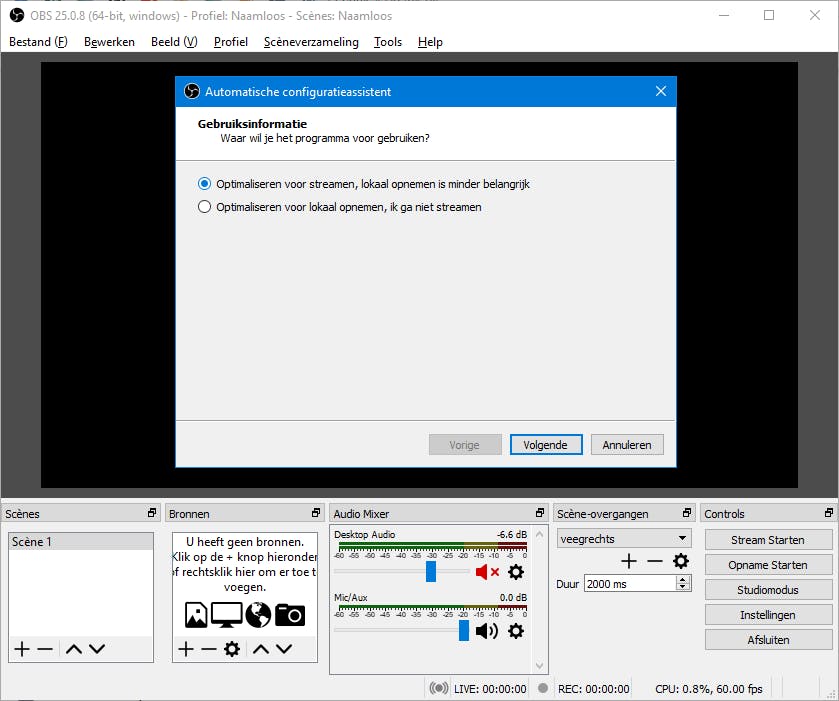The height and width of the screenshot is (701, 839).
Task: Move scene down arrow in Scènes panel
Action: point(97,649)
